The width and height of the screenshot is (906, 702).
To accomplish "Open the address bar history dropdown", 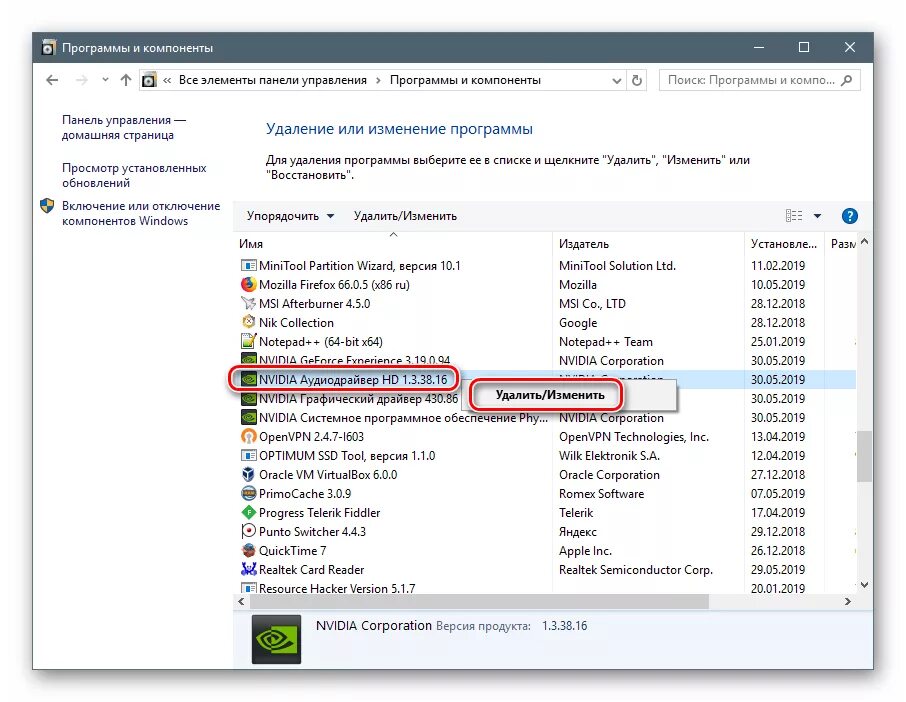I will coord(617,81).
